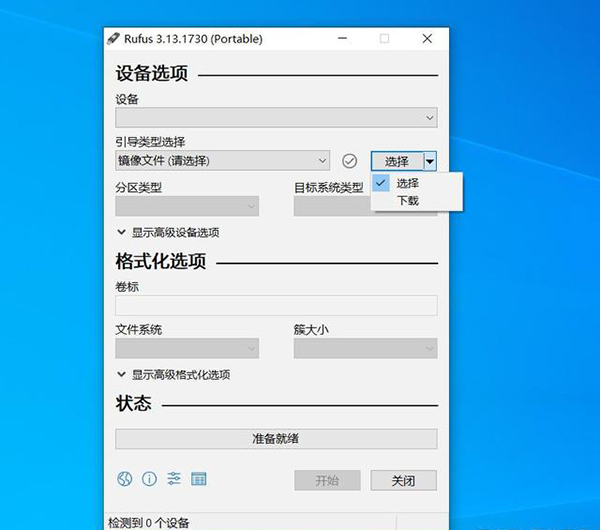The width and height of the screenshot is (600, 530).
Task: Choose the checked 选择 menu entry
Action: pos(408,183)
